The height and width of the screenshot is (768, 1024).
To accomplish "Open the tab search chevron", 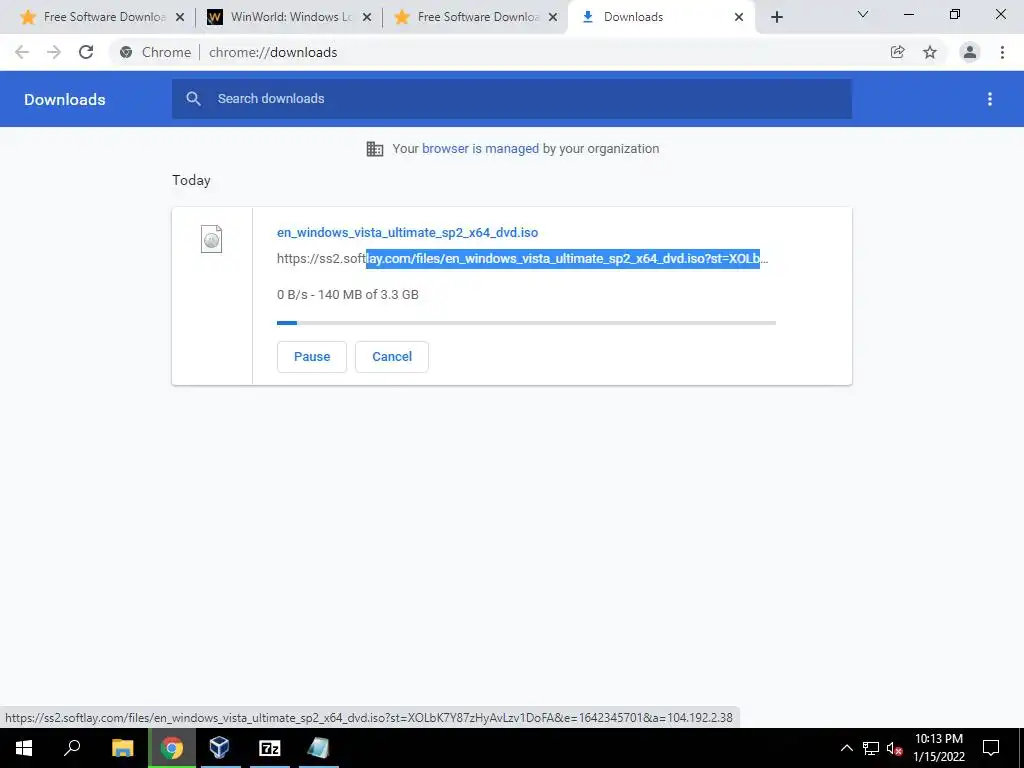I will point(863,14).
